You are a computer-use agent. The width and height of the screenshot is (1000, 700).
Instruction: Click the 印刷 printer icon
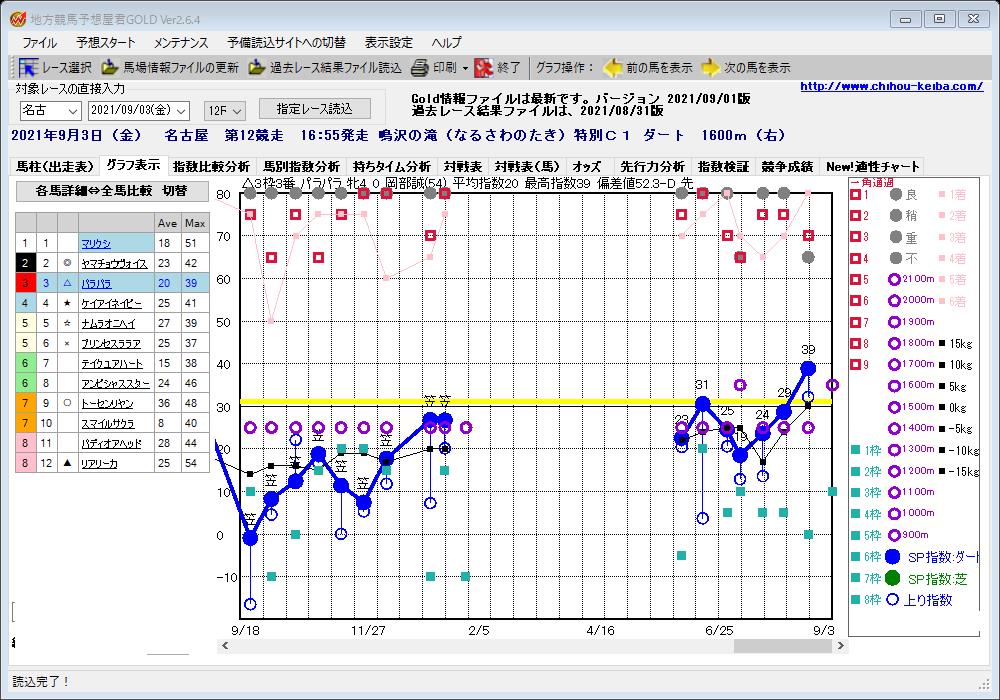pyautogui.click(x=420, y=67)
